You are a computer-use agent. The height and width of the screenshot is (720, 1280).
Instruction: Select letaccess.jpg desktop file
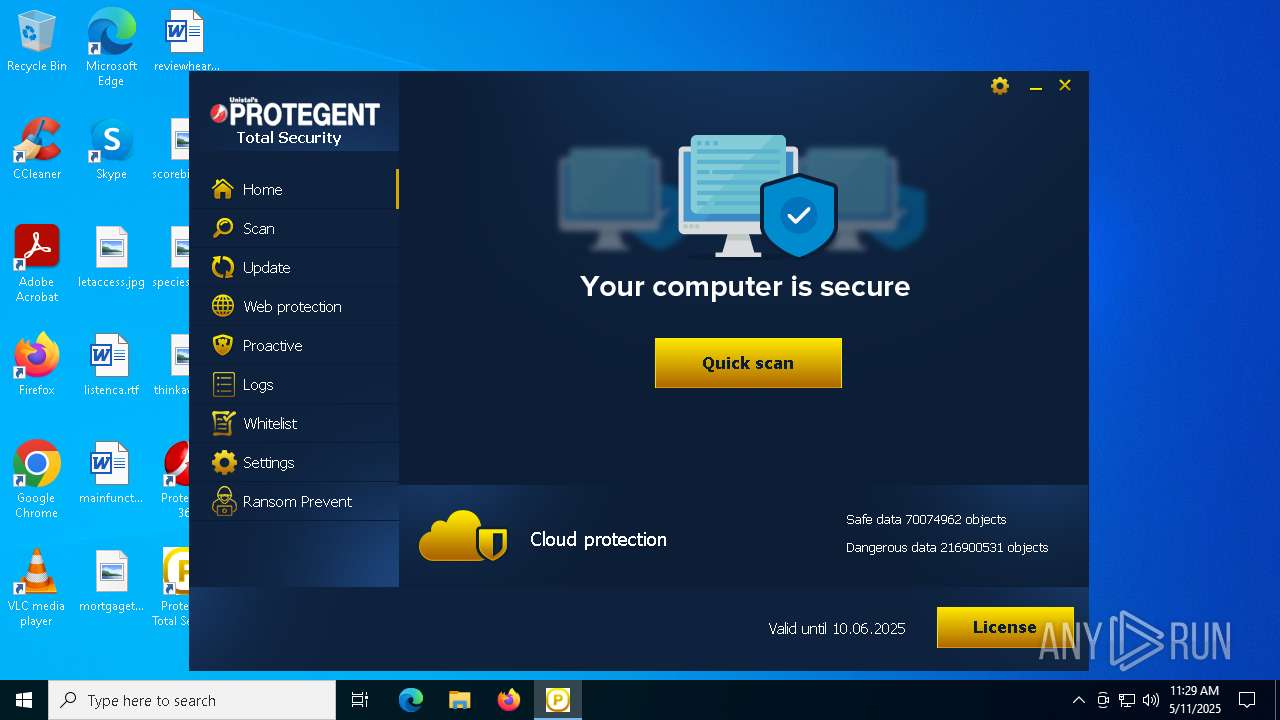[x=111, y=258]
